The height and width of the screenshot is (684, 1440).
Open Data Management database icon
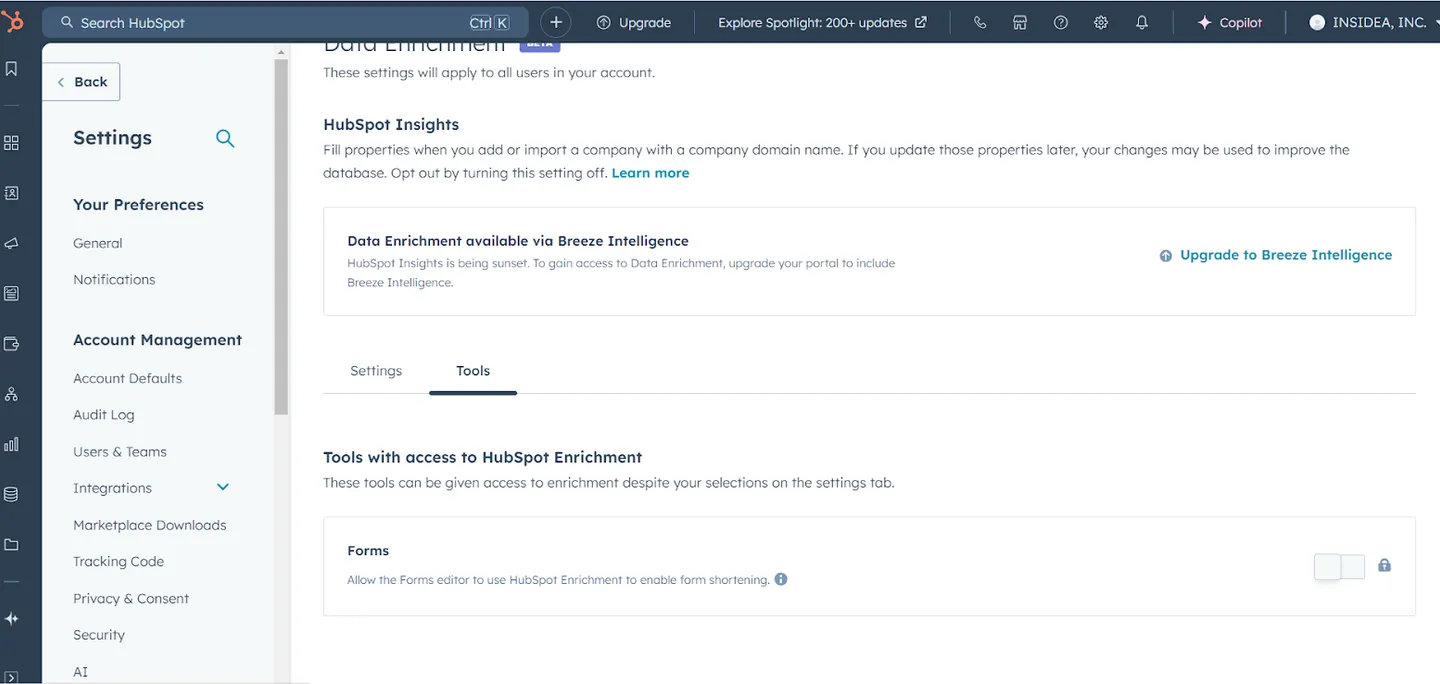tap(12, 494)
